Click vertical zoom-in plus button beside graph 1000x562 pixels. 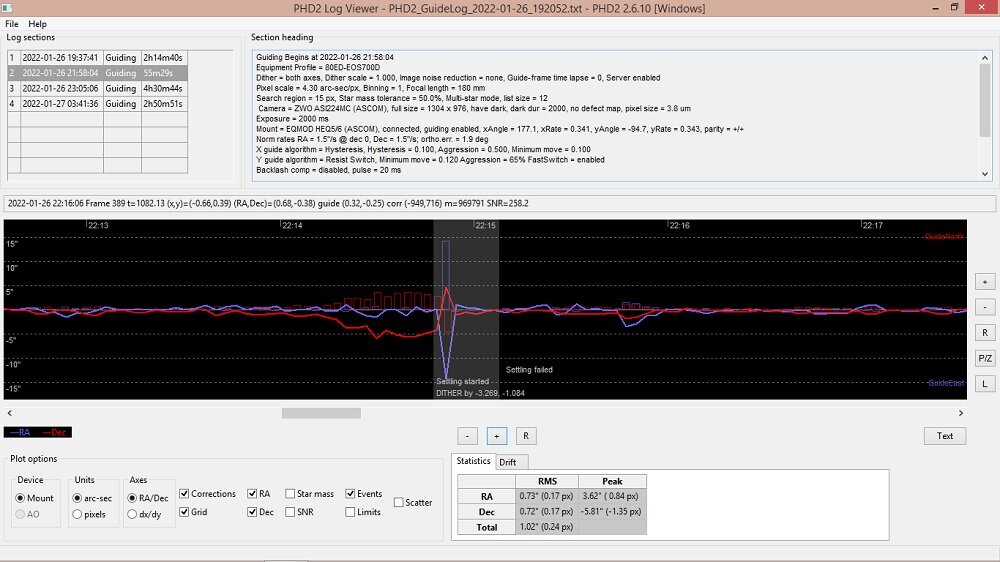[985, 281]
